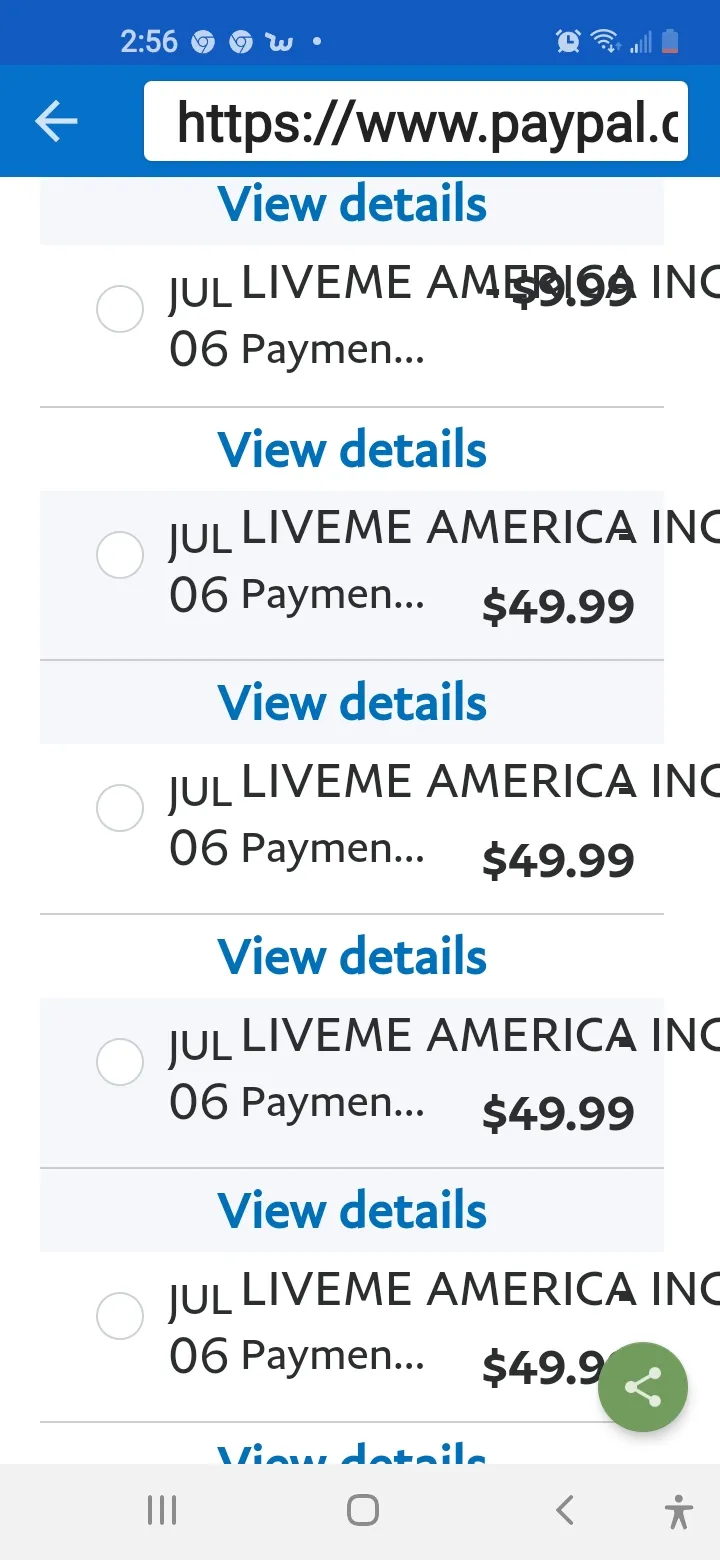Open View details under third $49.99 payment
The height and width of the screenshot is (1560, 720).
click(x=352, y=1210)
